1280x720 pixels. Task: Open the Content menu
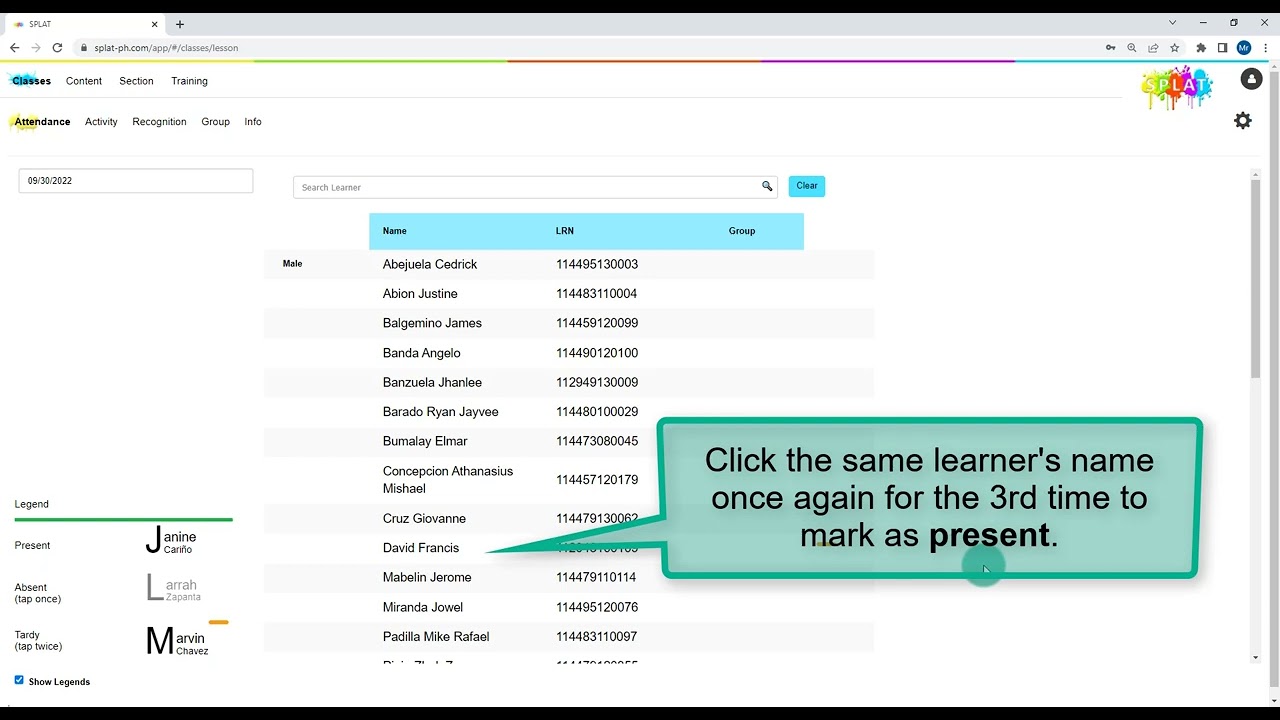(84, 81)
